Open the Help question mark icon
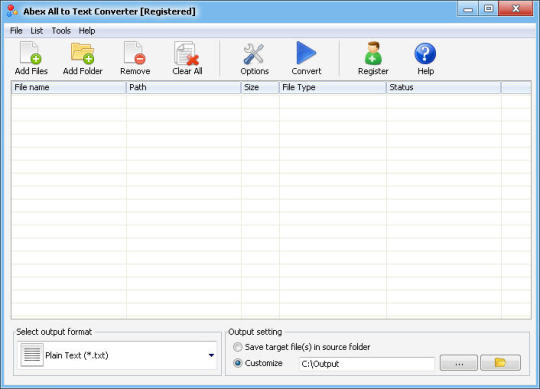The image size is (540, 389). click(425, 53)
